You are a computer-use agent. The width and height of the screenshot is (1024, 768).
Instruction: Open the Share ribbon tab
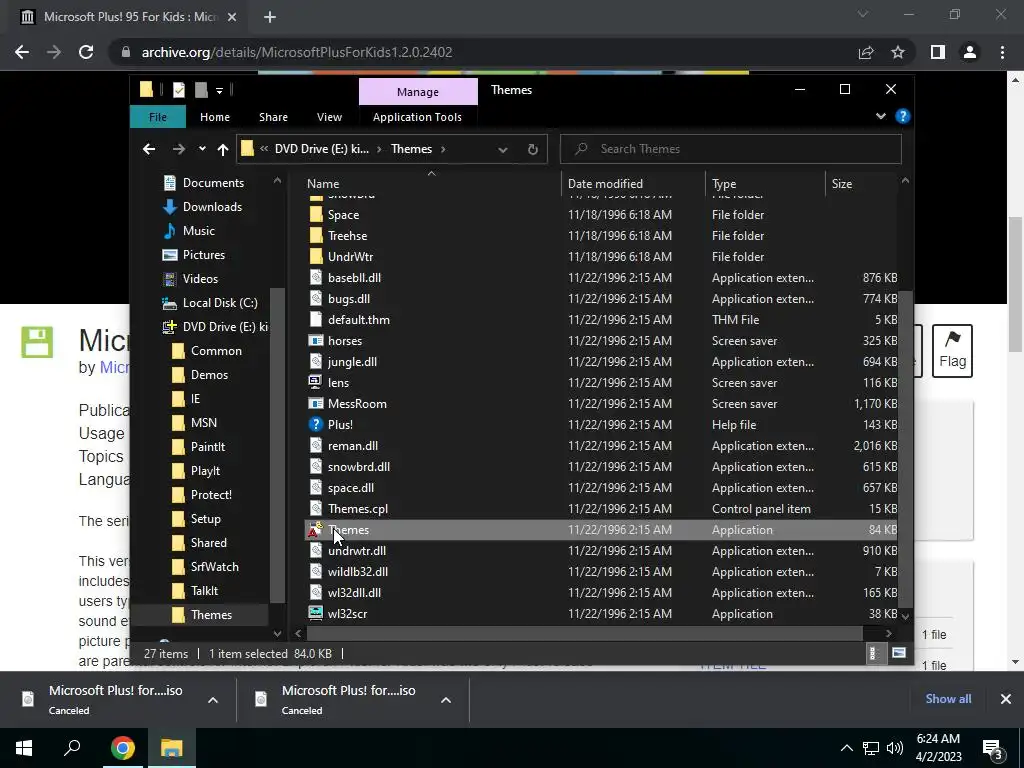[273, 117]
